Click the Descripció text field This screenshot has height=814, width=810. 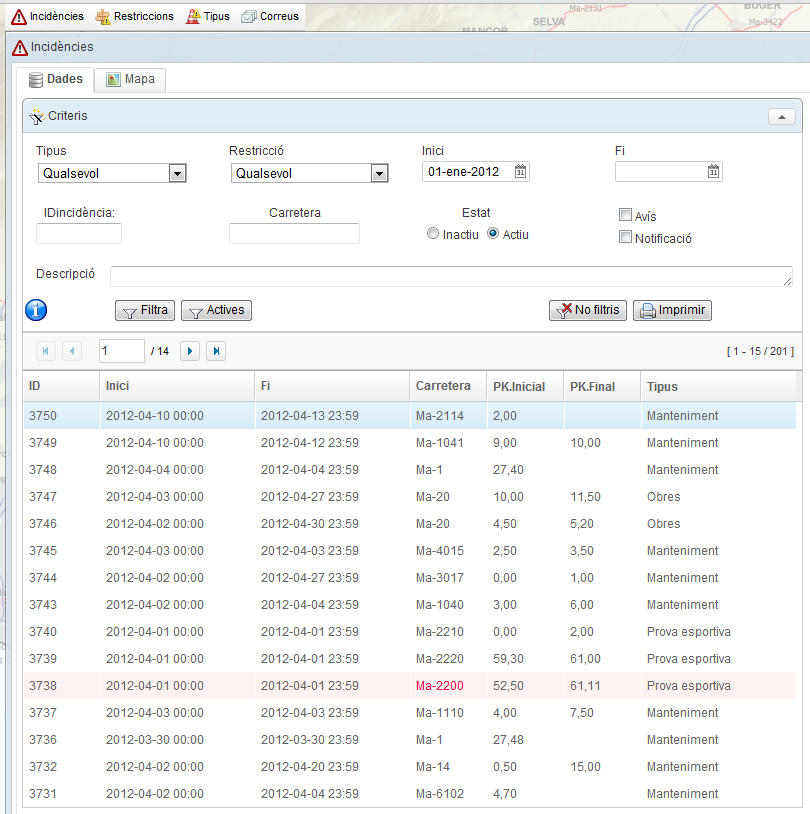point(450,276)
